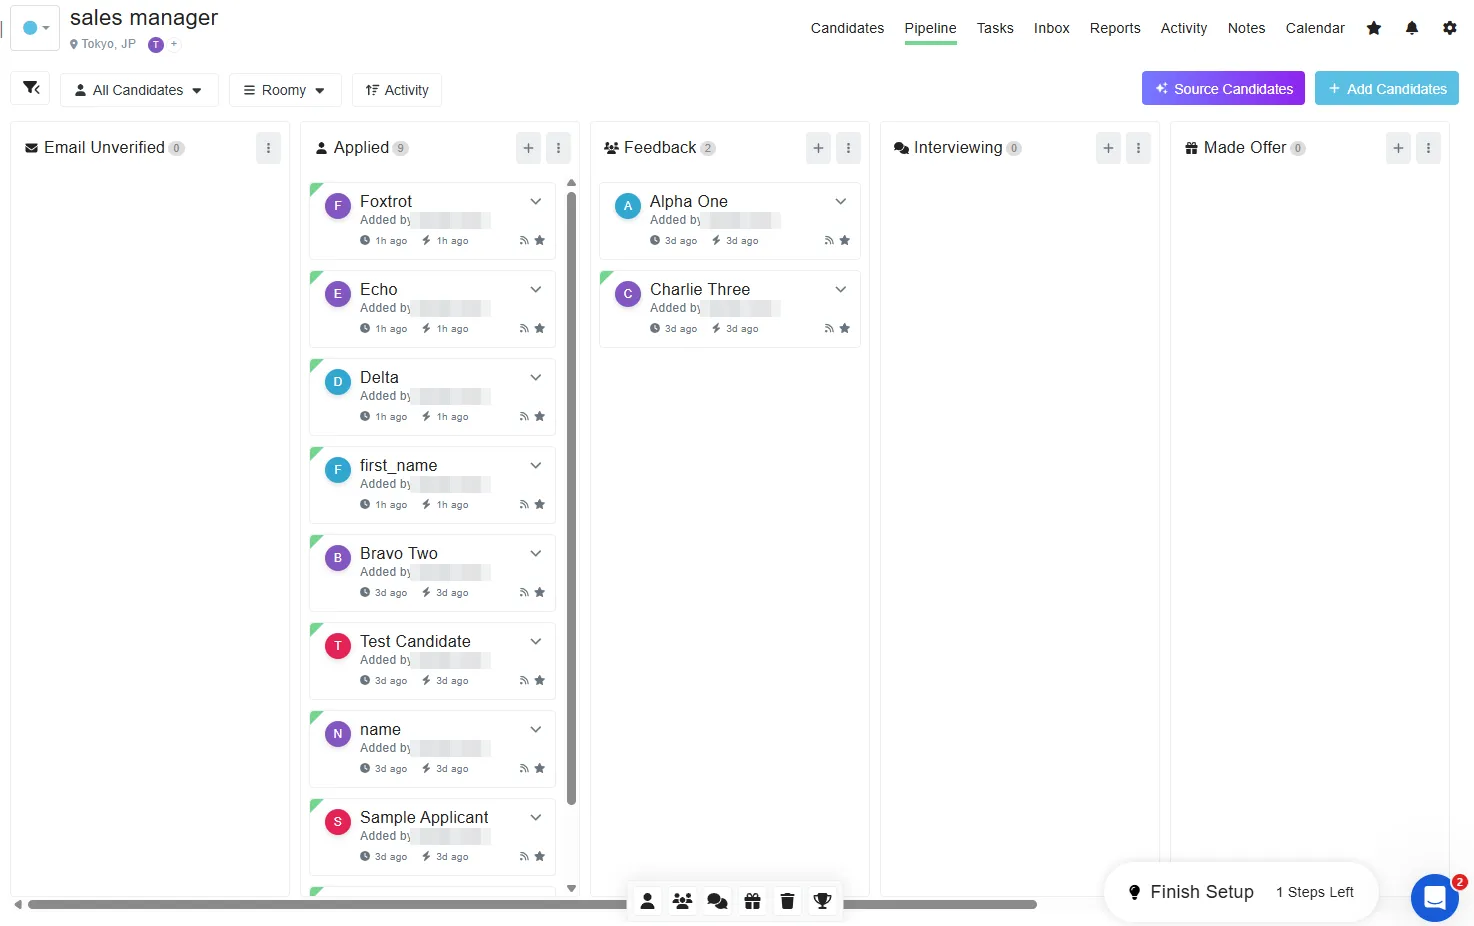The width and height of the screenshot is (1474, 926).
Task: Open the notifications bell
Action: coord(1412,28)
